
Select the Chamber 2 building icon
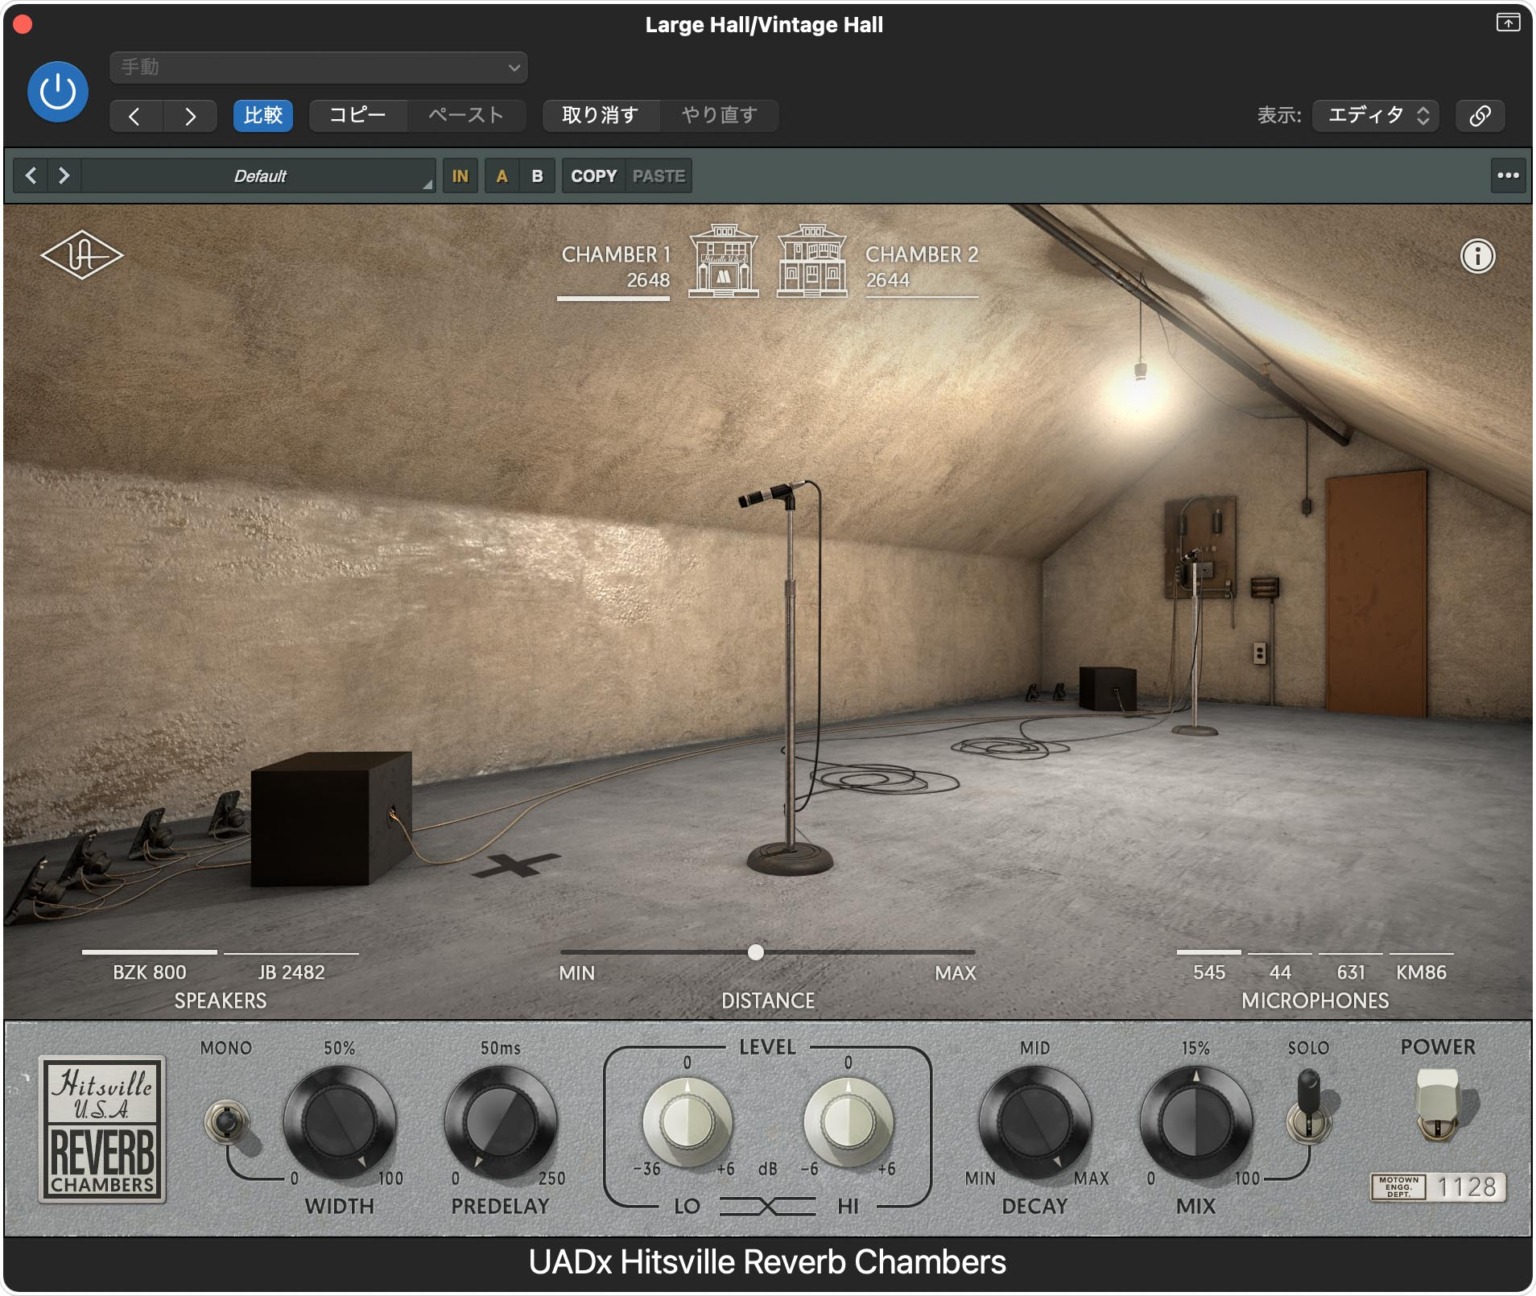pyautogui.click(x=811, y=261)
